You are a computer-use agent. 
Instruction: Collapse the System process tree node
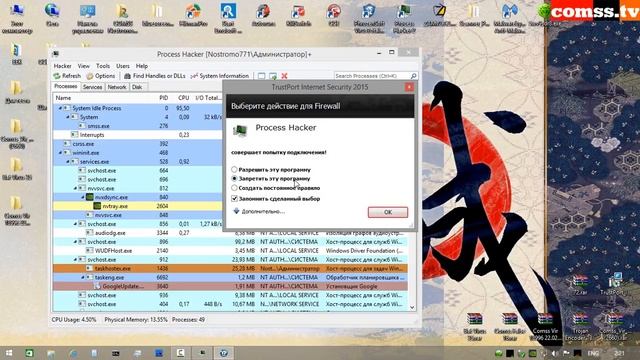[x=68, y=117]
